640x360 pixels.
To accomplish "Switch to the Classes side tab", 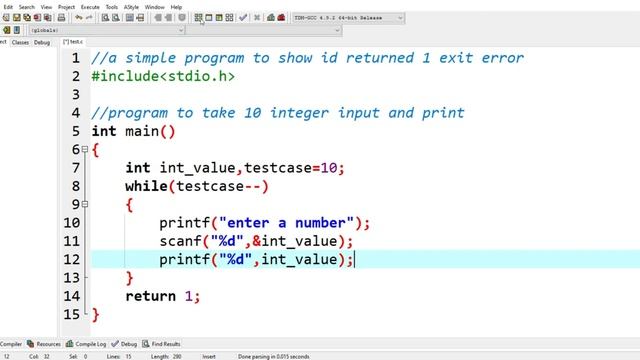I will click(x=20, y=42).
